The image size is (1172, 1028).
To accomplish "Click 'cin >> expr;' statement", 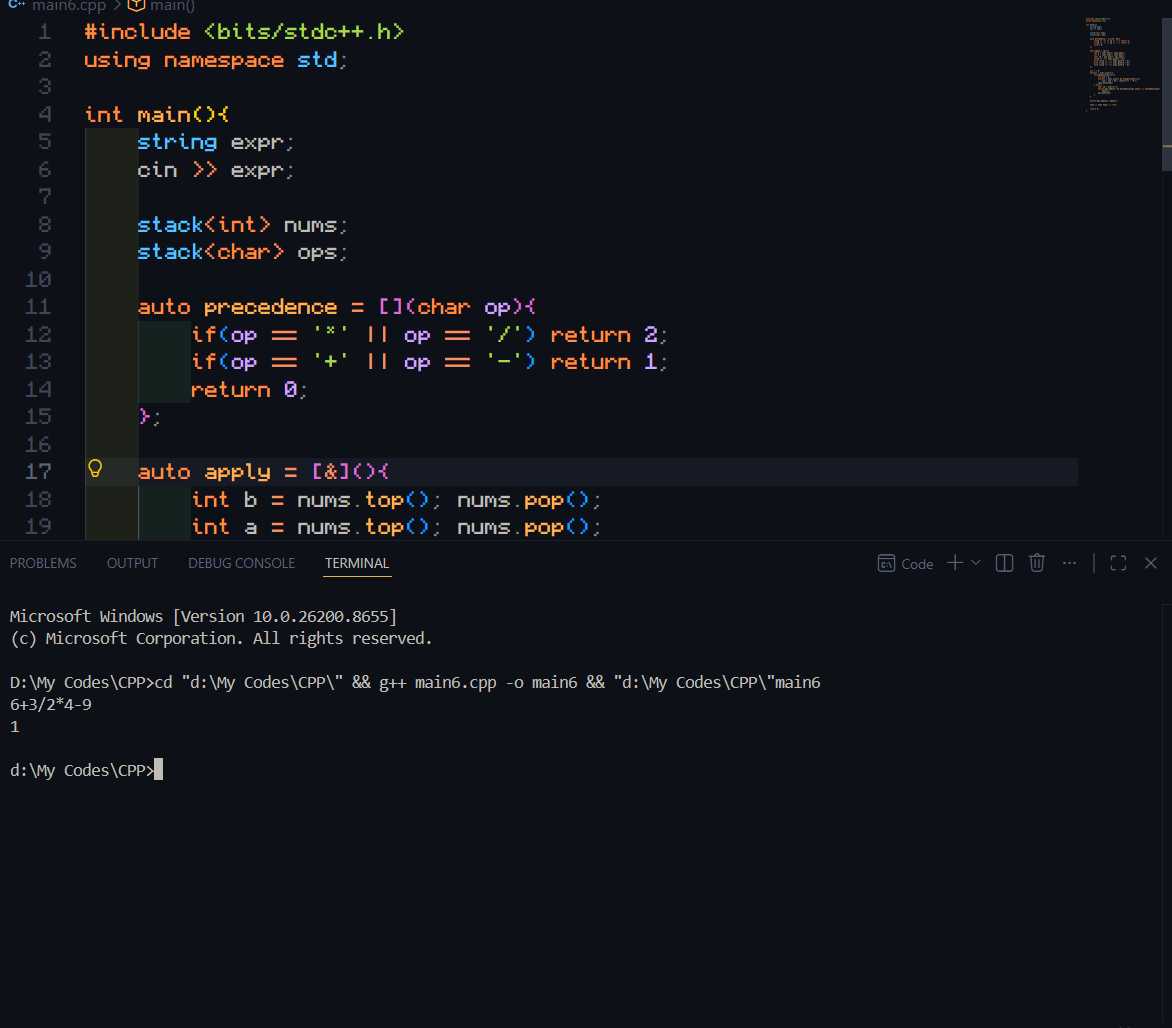I will pos(215,170).
